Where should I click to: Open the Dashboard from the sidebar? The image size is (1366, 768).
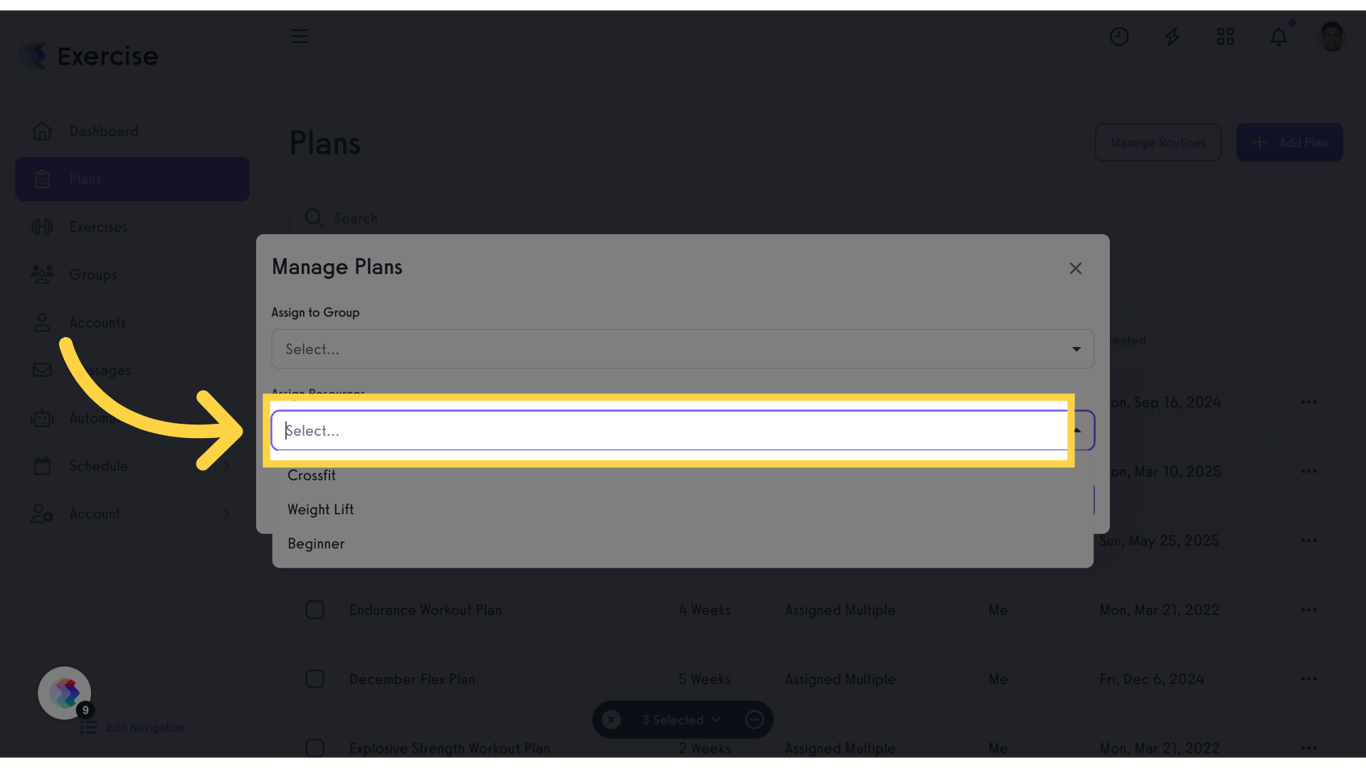point(103,130)
